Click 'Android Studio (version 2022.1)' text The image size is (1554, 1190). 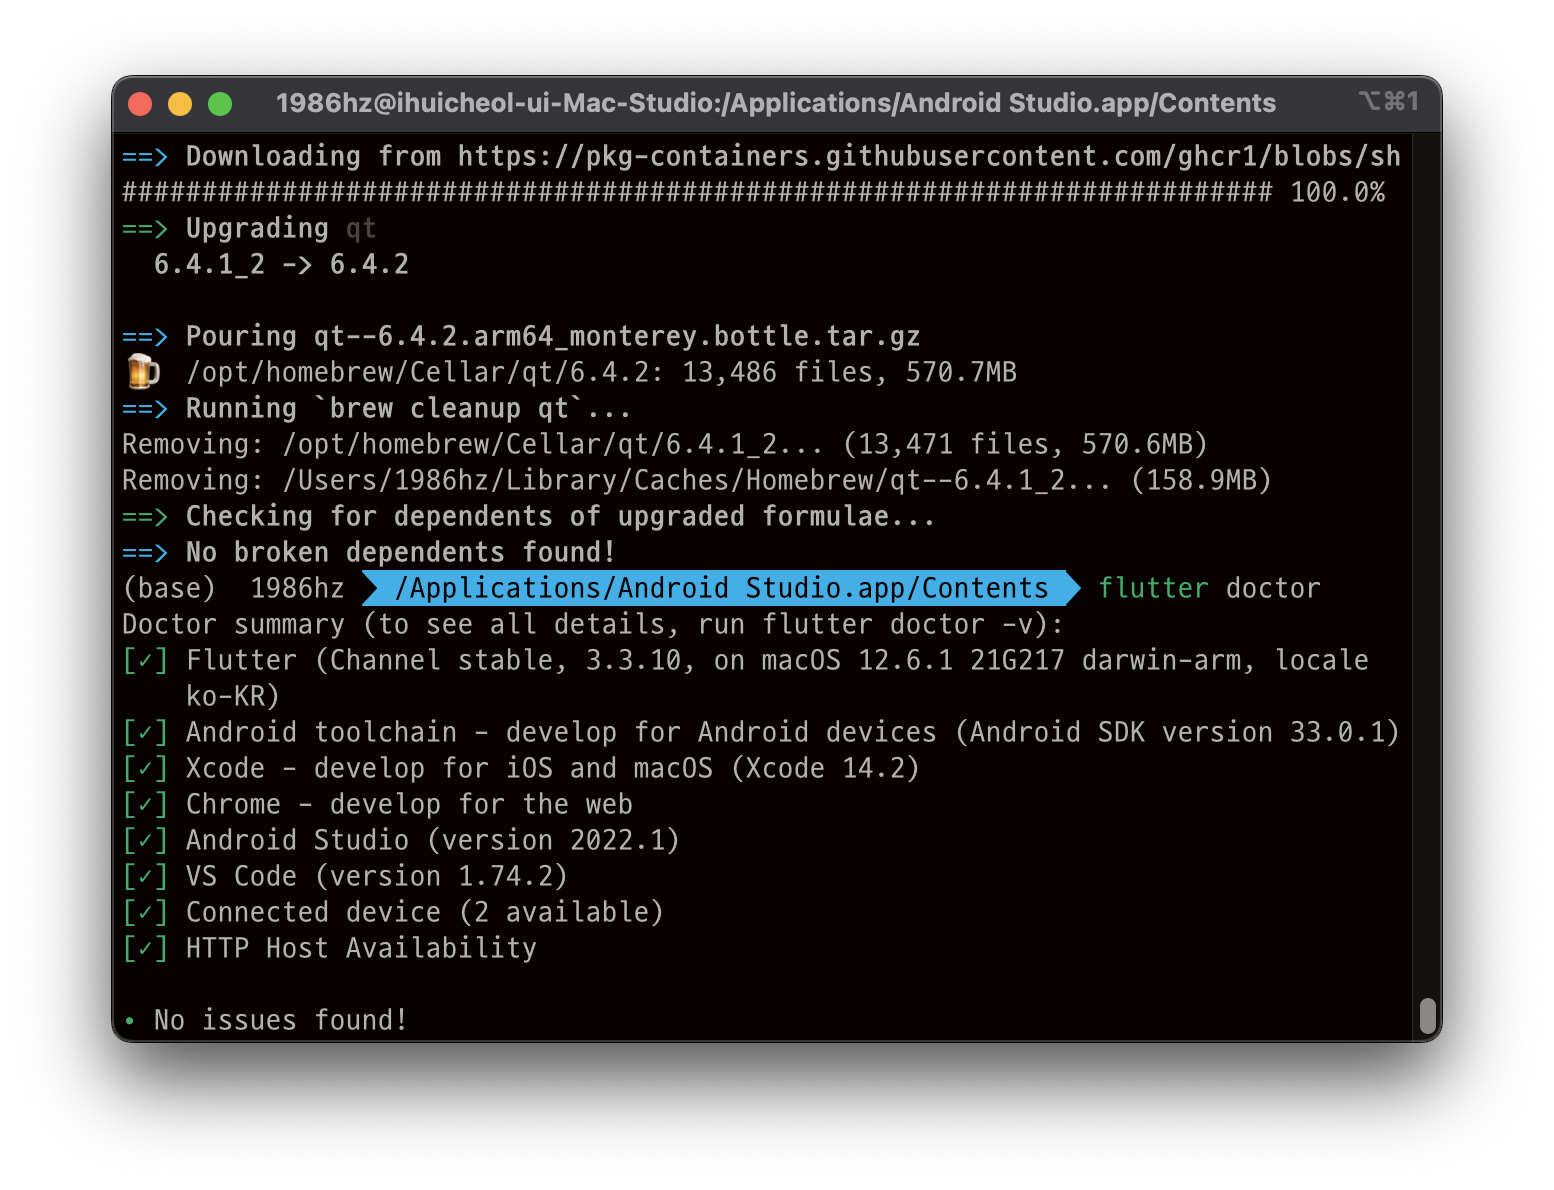(433, 841)
